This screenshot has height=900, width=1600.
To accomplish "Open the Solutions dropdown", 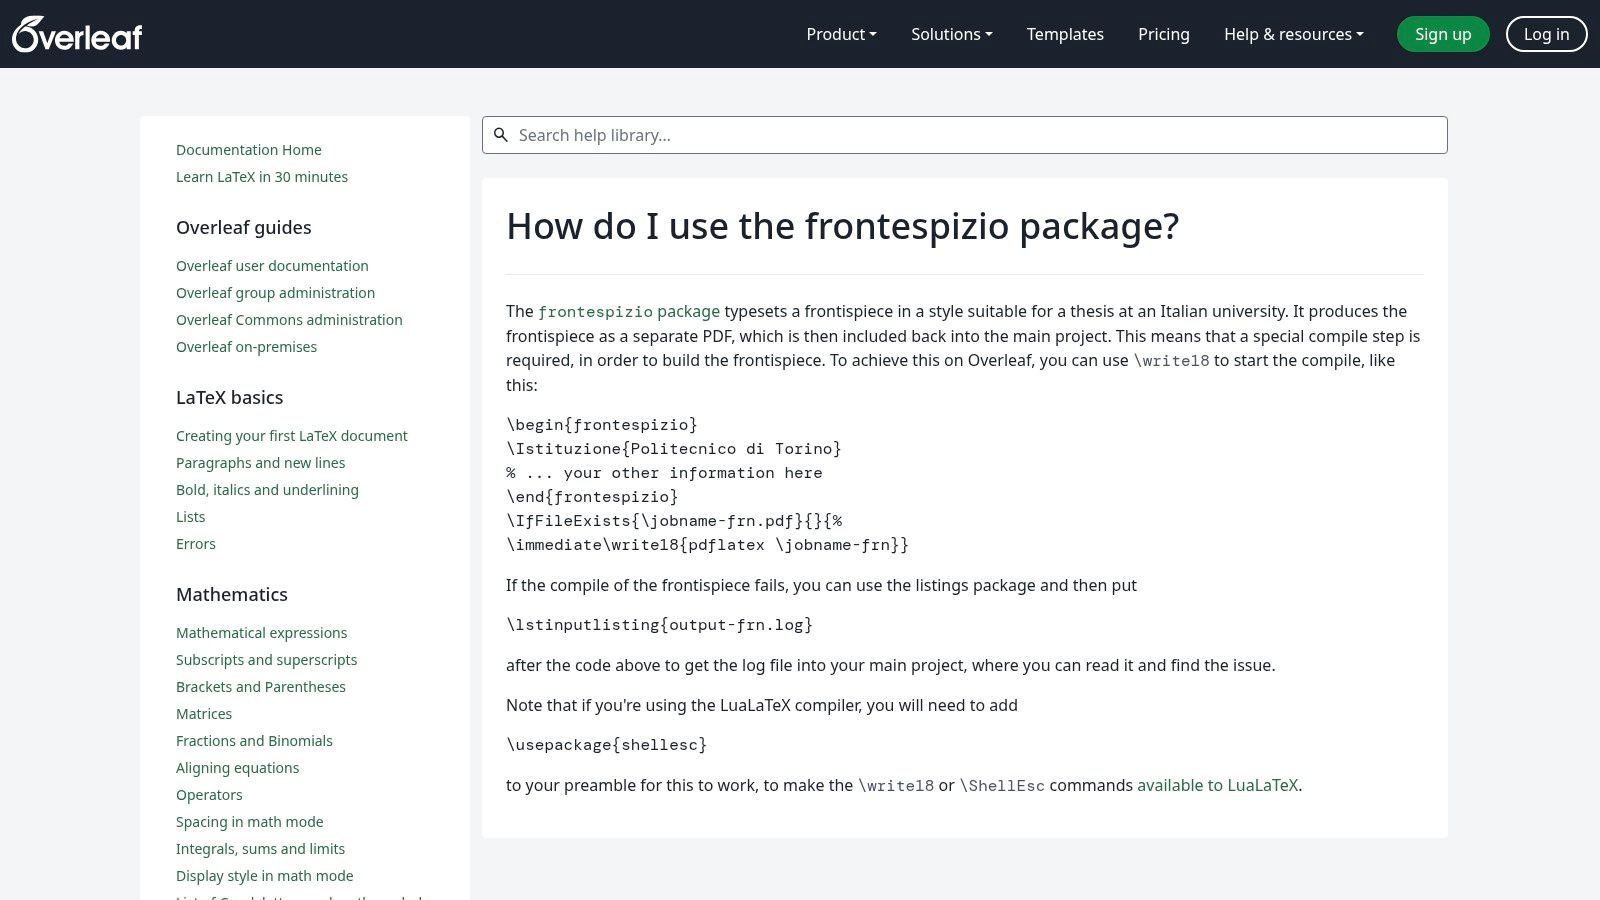I will click(950, 34).
